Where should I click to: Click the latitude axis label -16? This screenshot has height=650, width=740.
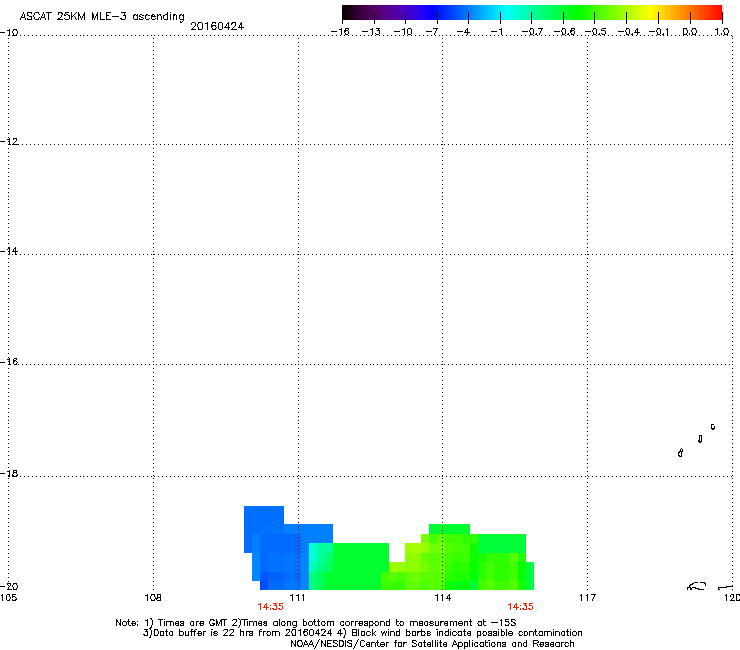(9, 362)
